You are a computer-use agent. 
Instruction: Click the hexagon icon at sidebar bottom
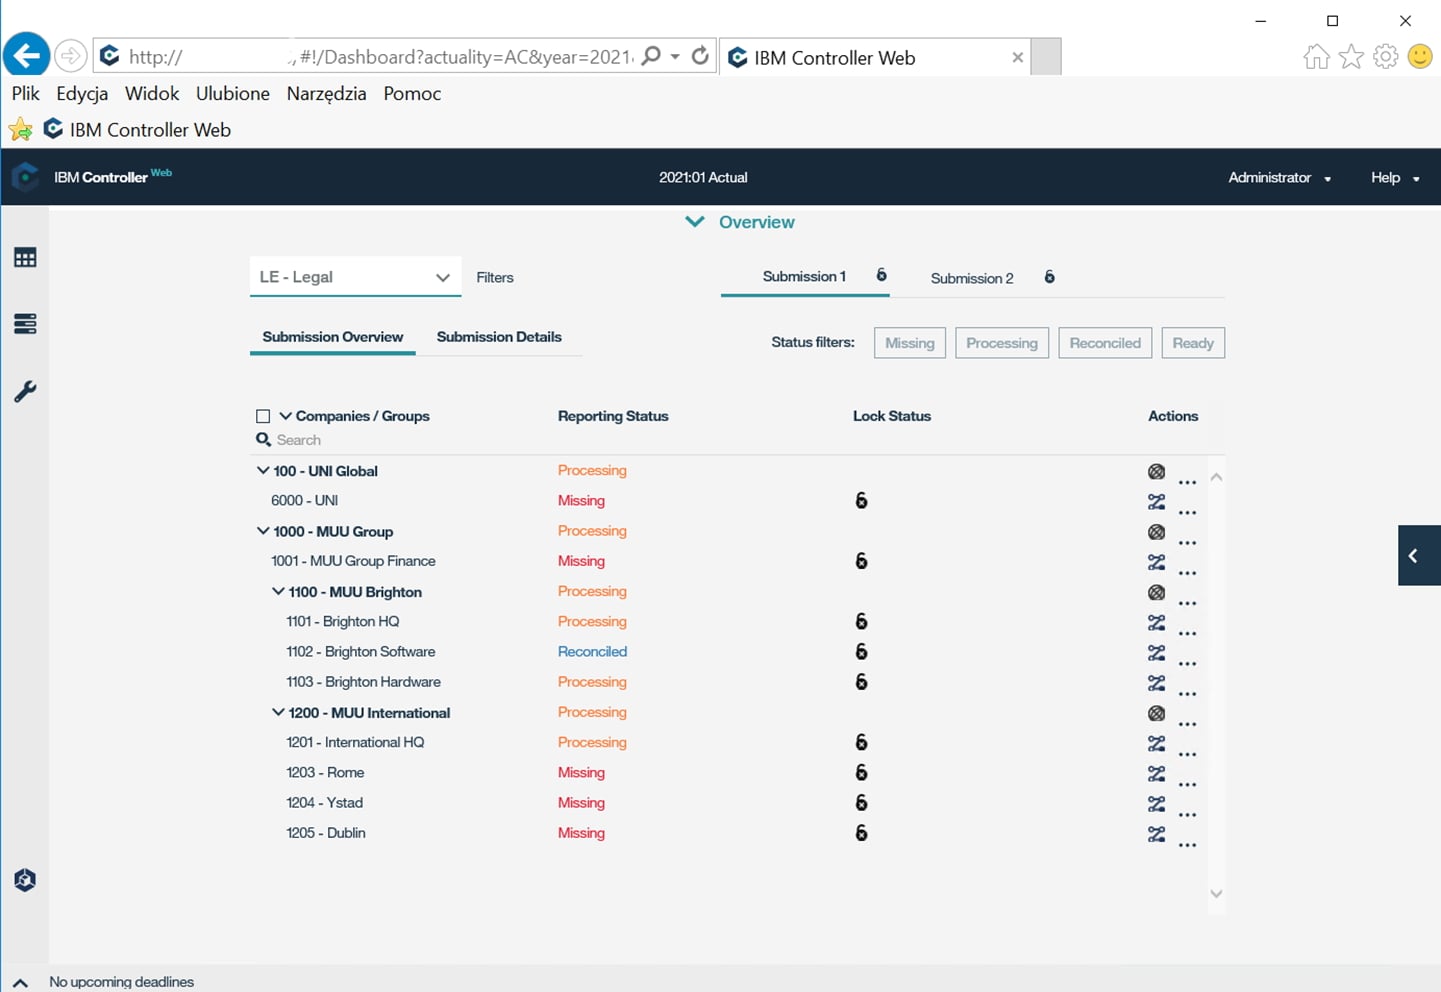(25, 880)
